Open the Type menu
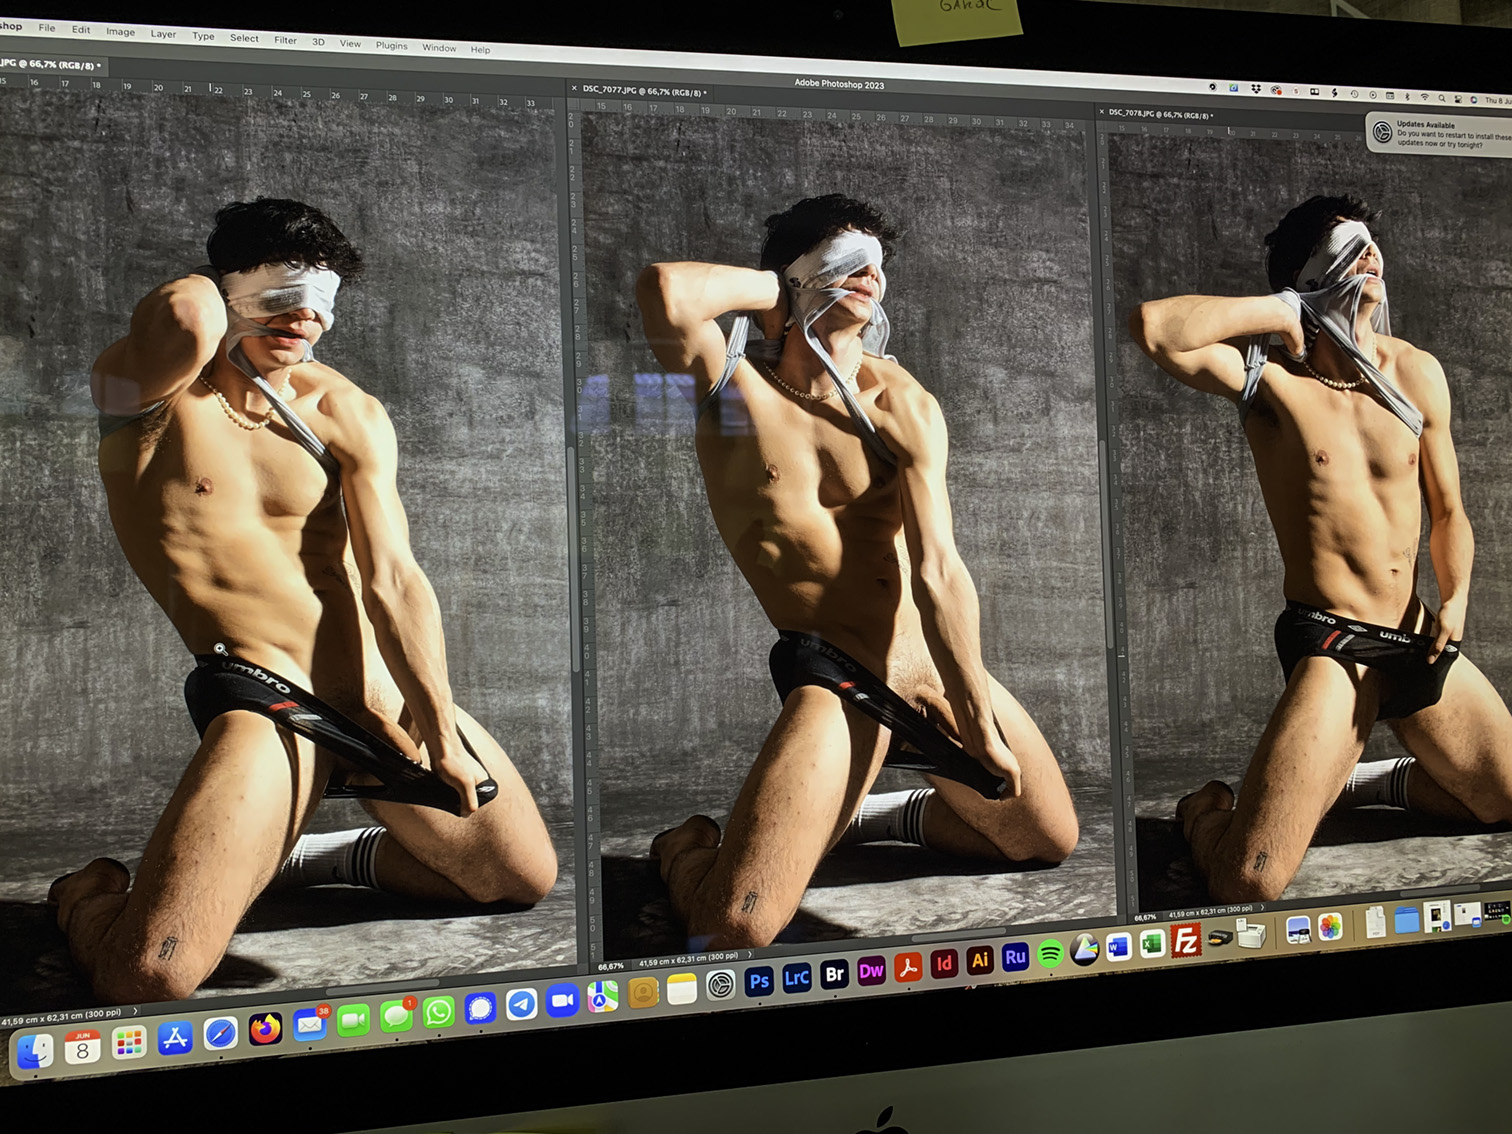The height and width of the screenshot is (1134, 1512). [203, 36]
